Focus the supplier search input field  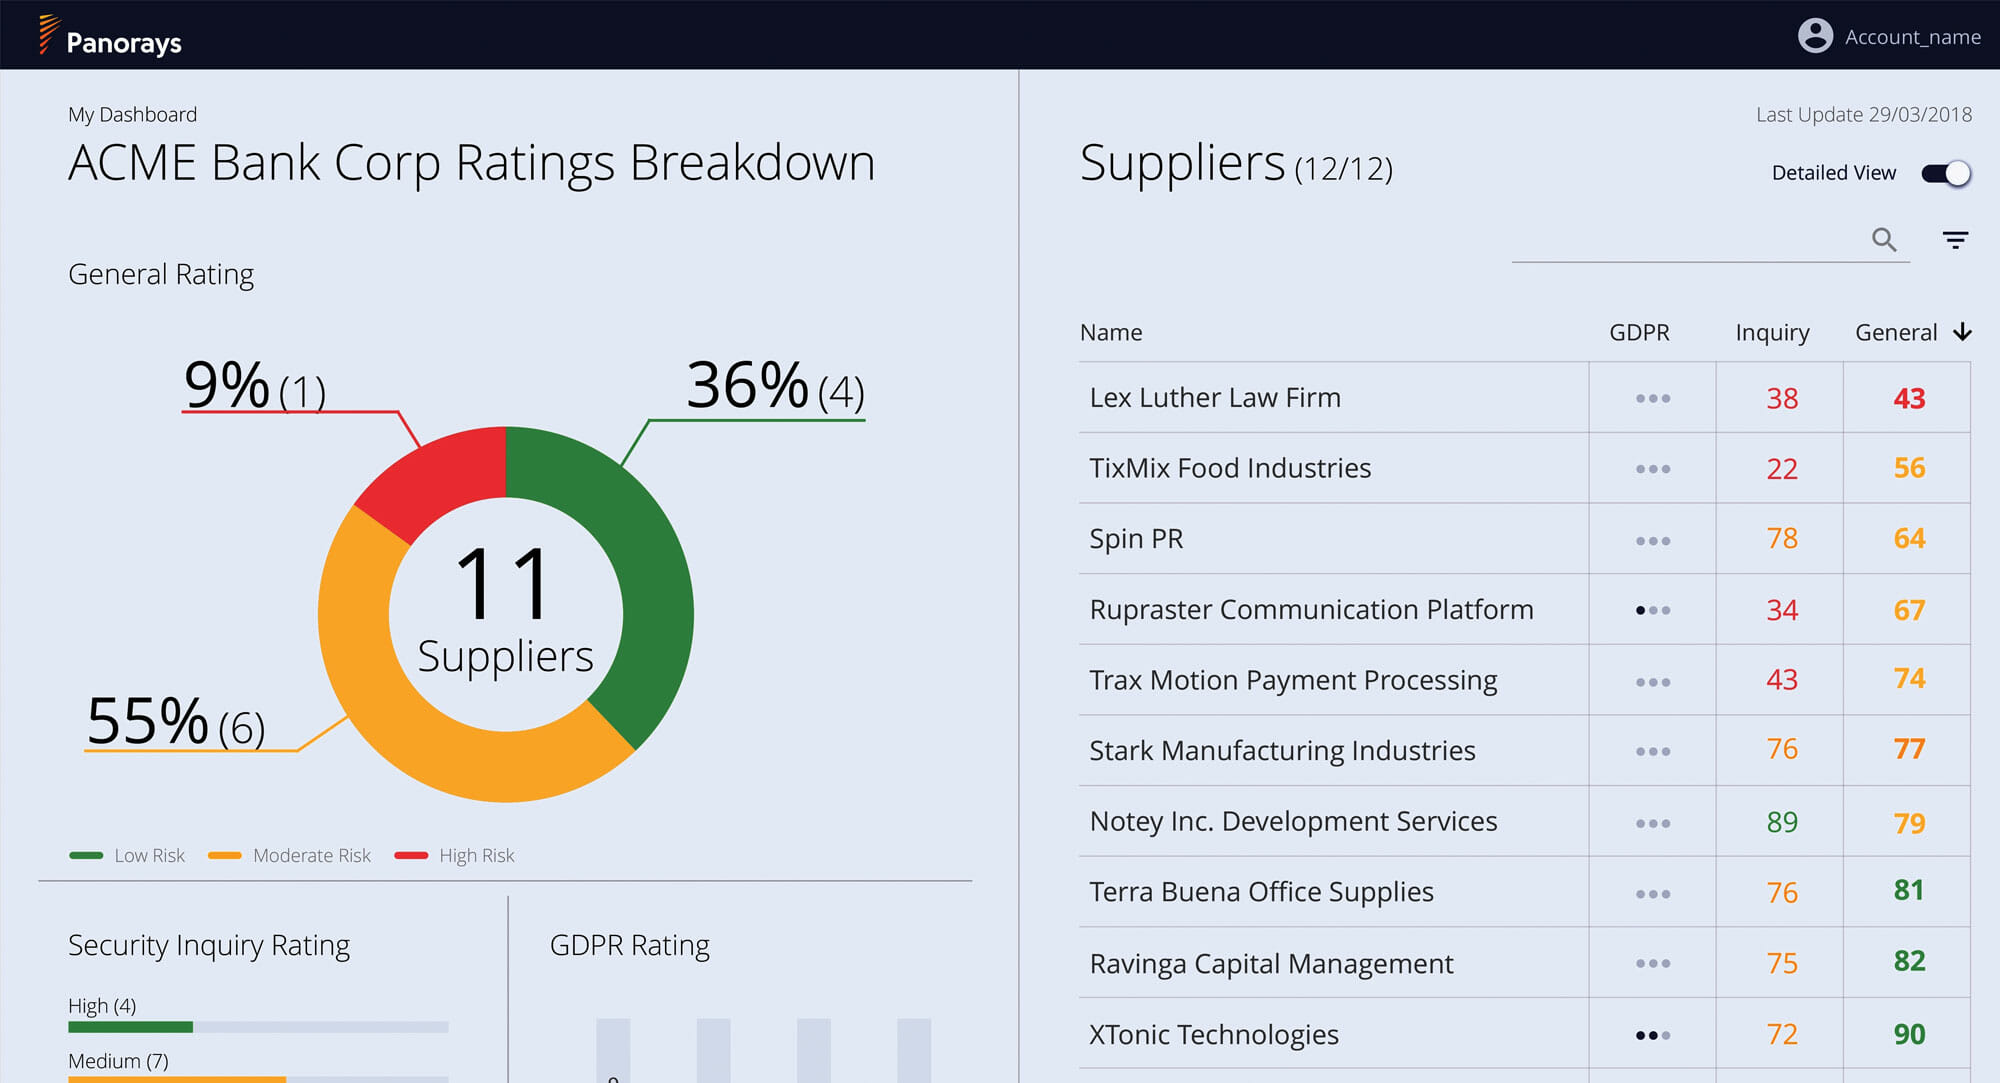(x=1690, y=240)
